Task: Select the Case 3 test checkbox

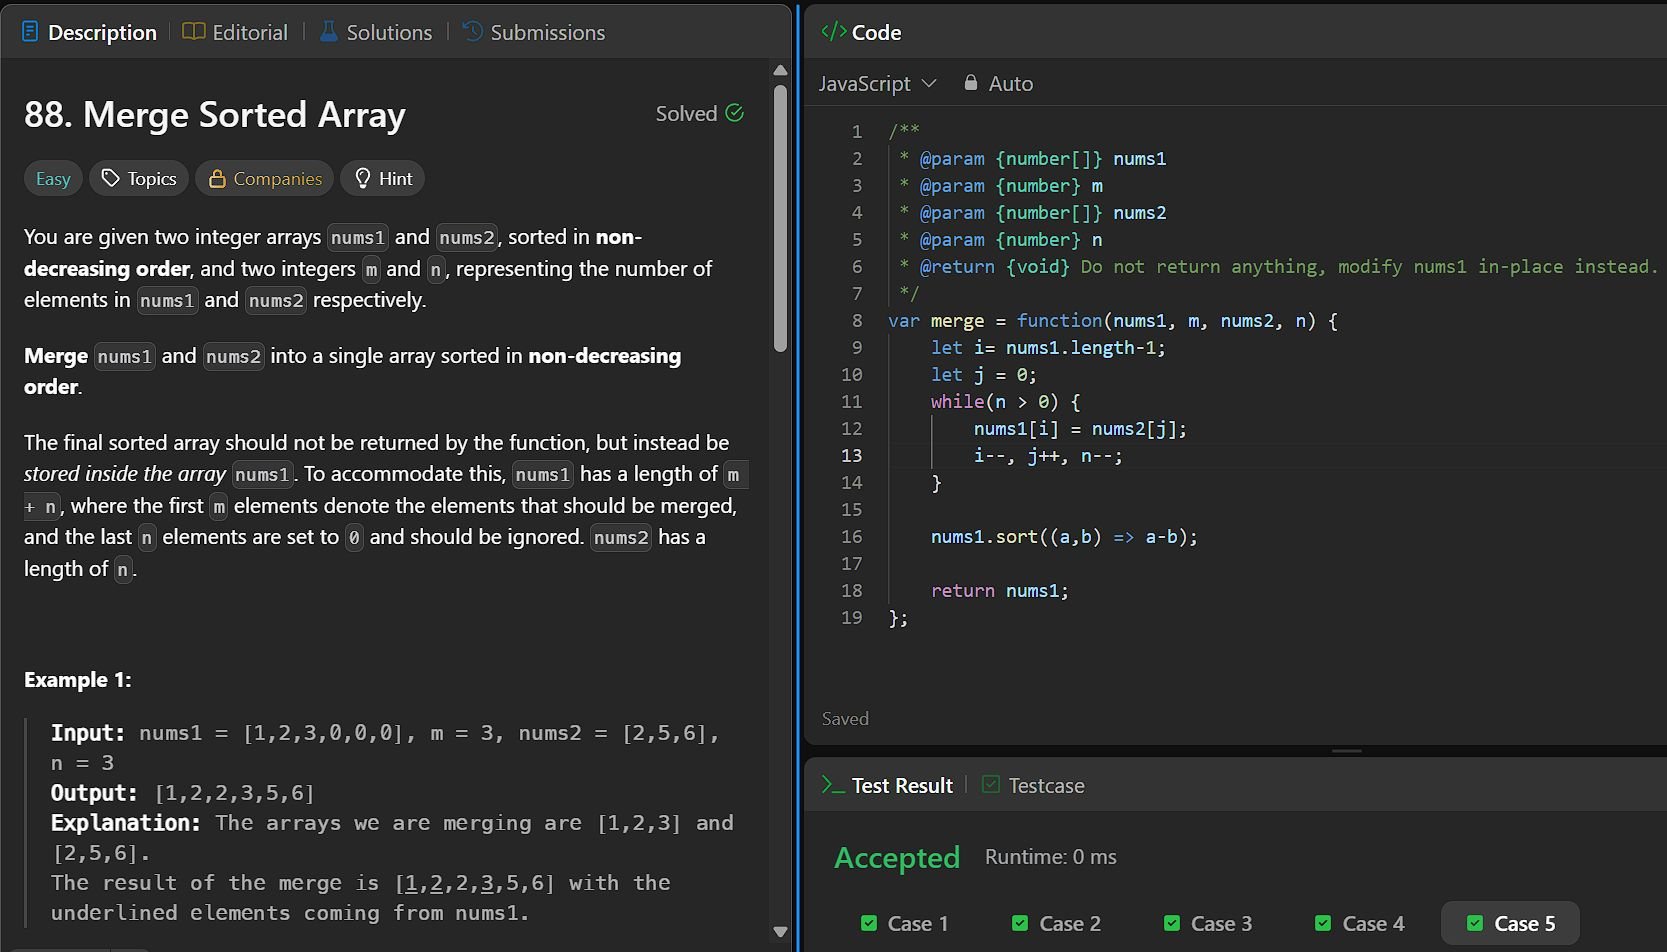Action: click(1172, 923)
